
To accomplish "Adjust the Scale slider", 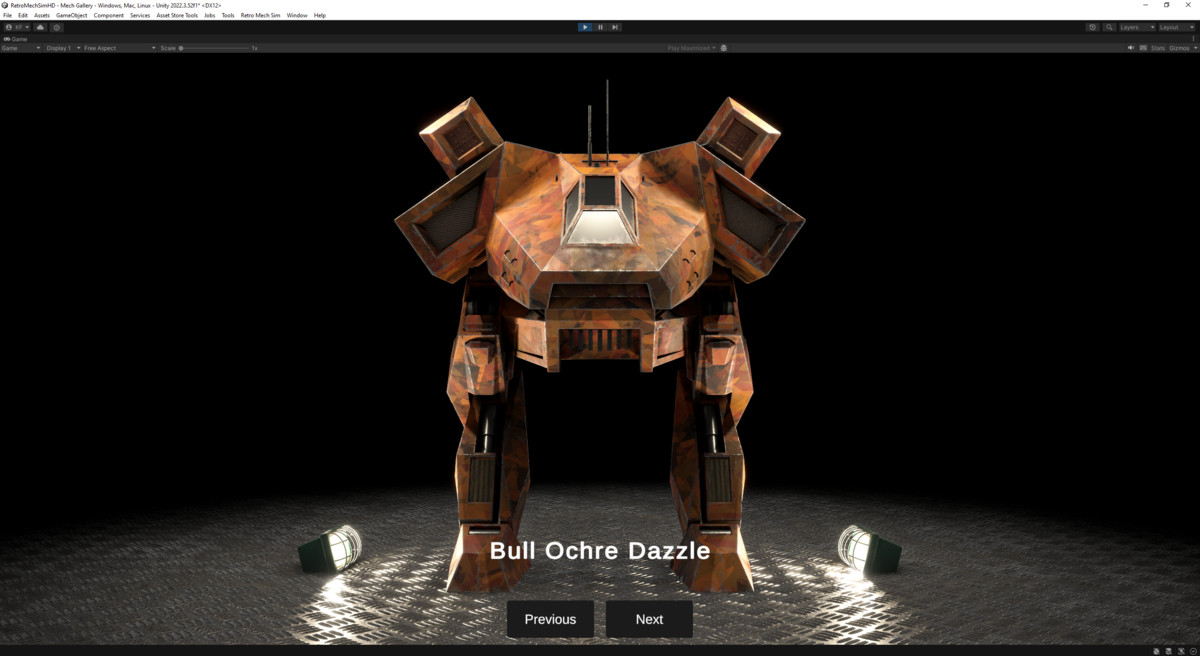I will click(215, 48).
